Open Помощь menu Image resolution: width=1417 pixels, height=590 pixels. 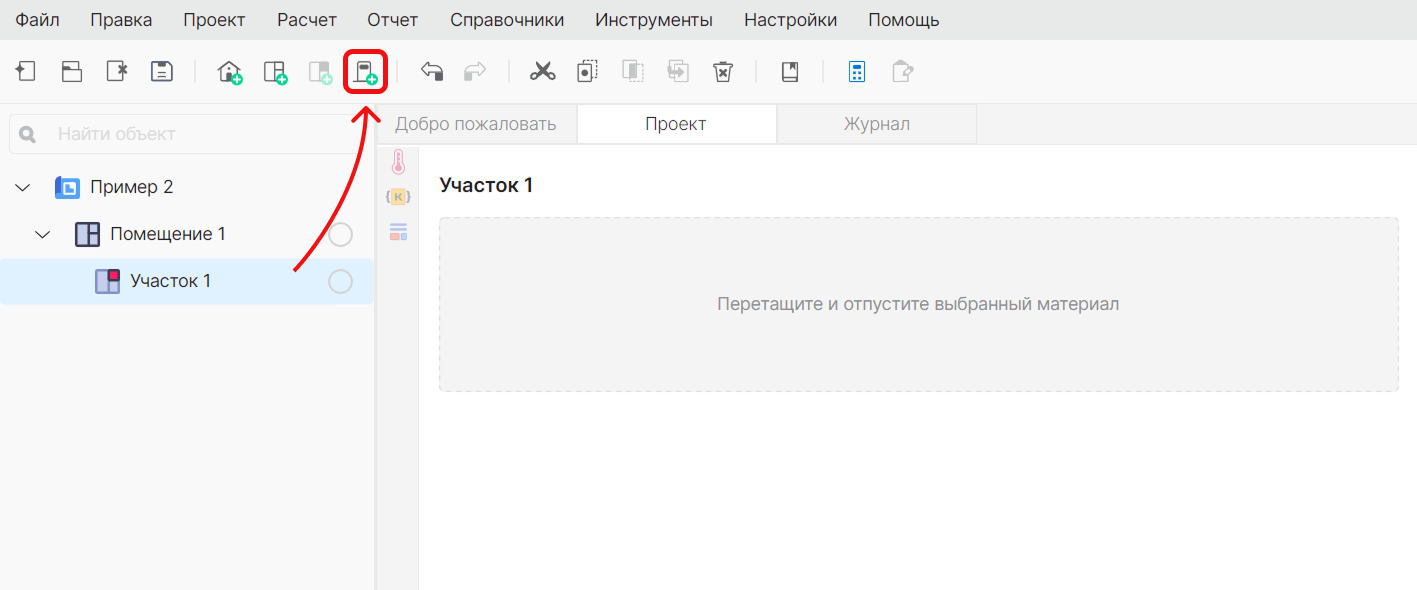904,20
